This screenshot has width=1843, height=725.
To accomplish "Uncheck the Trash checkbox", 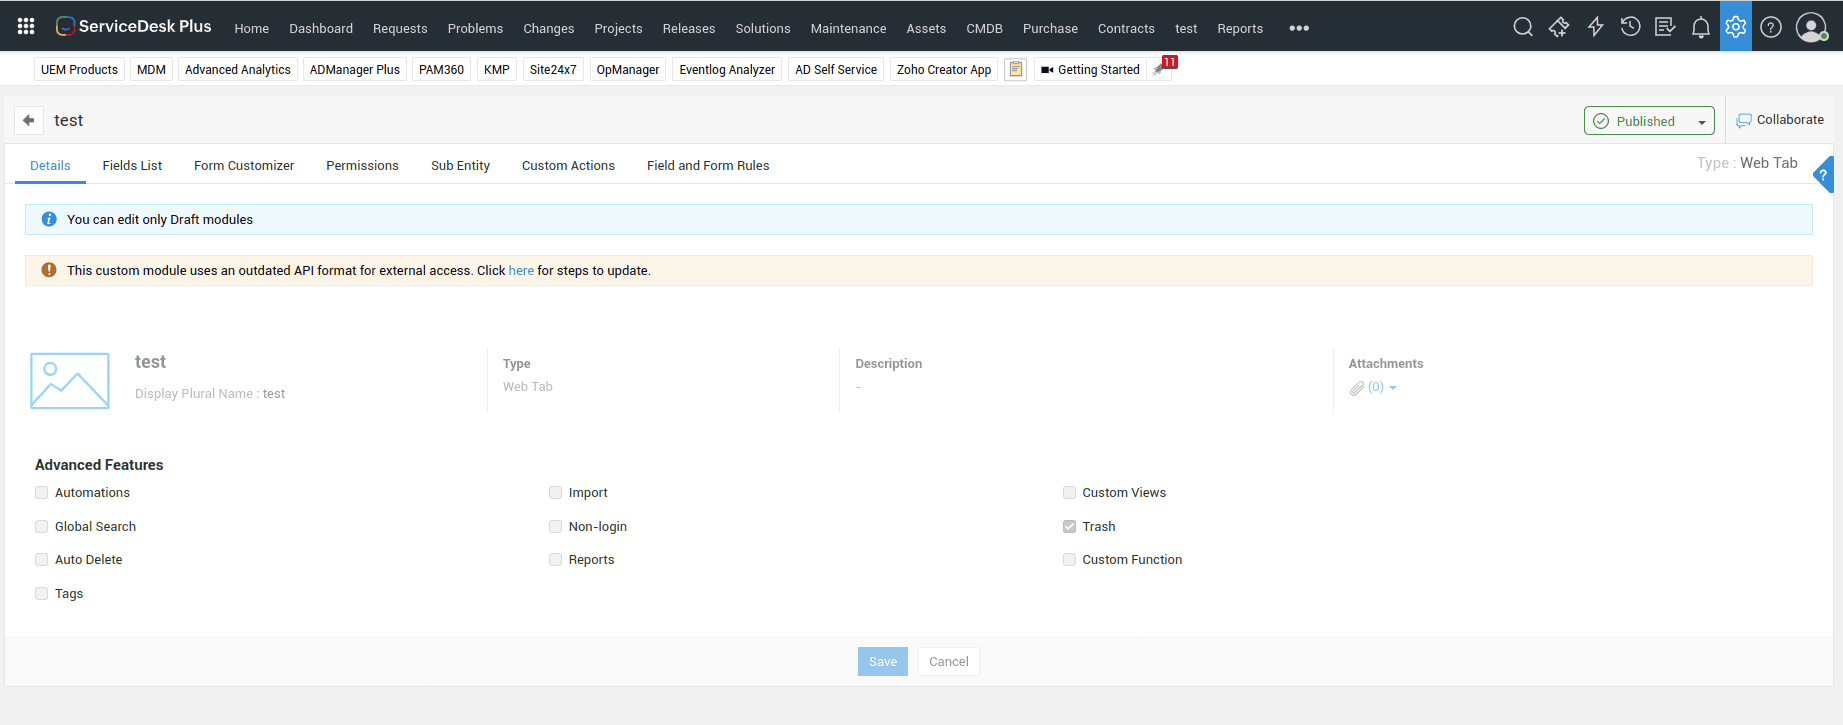I will point(1069,526).
